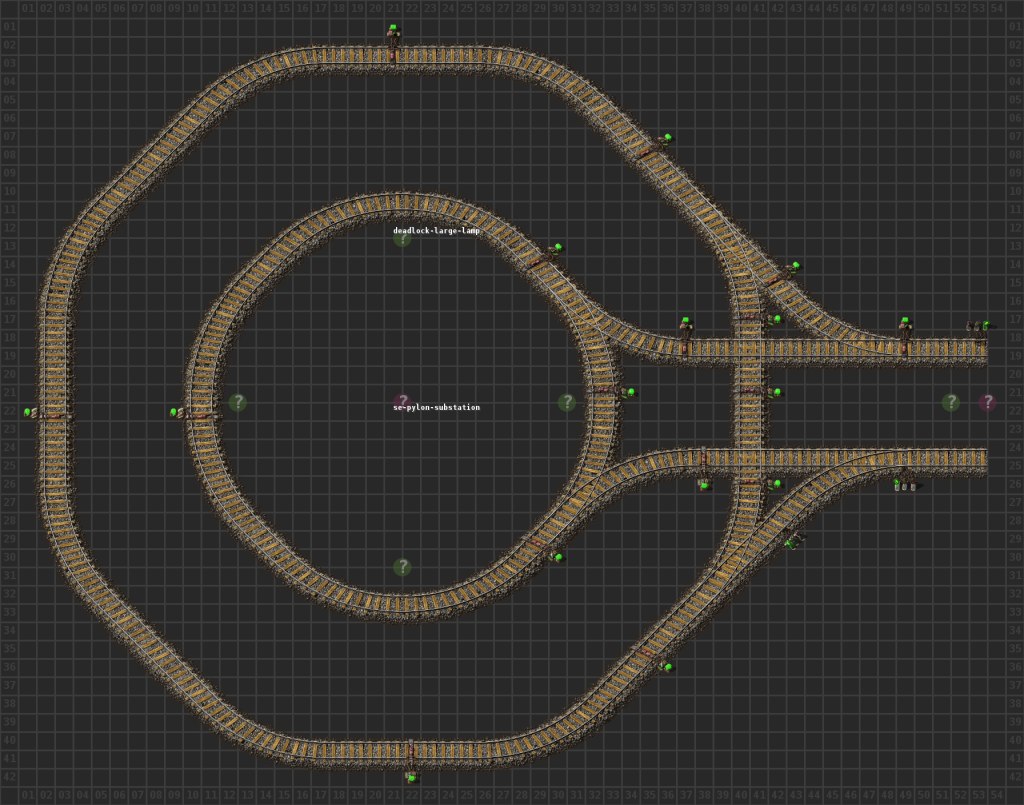Select inner loop's upper-right diagonal signal
The image size is (1024, 805).
point(557,248)
